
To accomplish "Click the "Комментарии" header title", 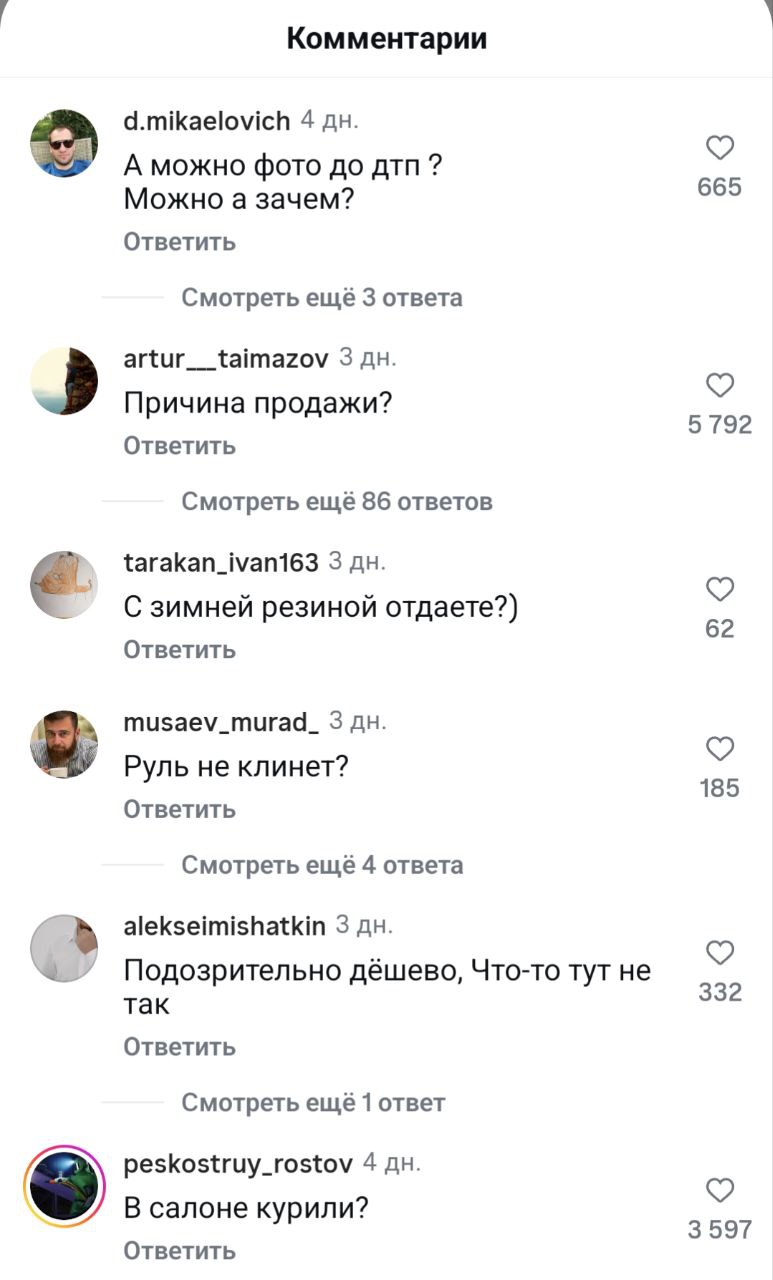I will click(386, 39).
